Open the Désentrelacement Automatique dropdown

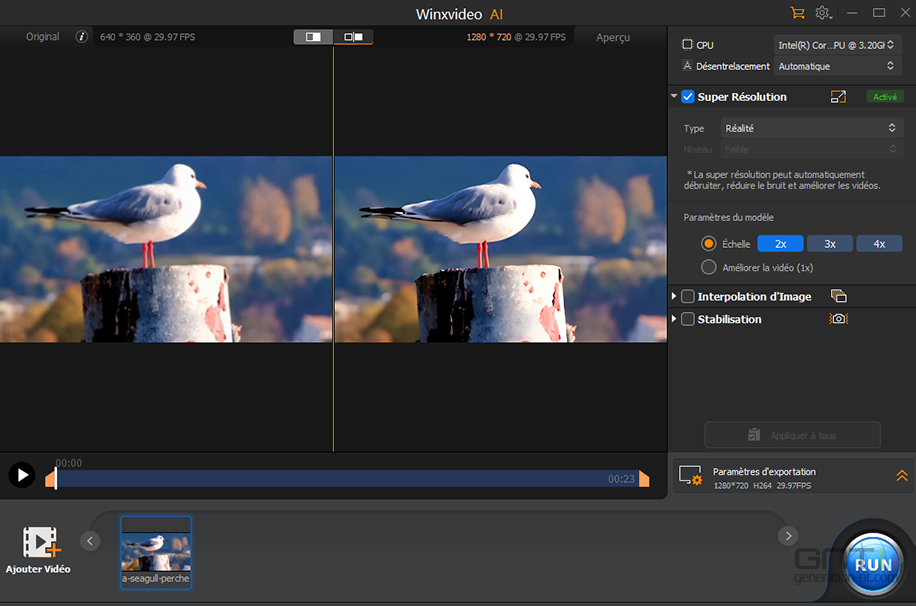coord(837,66)
